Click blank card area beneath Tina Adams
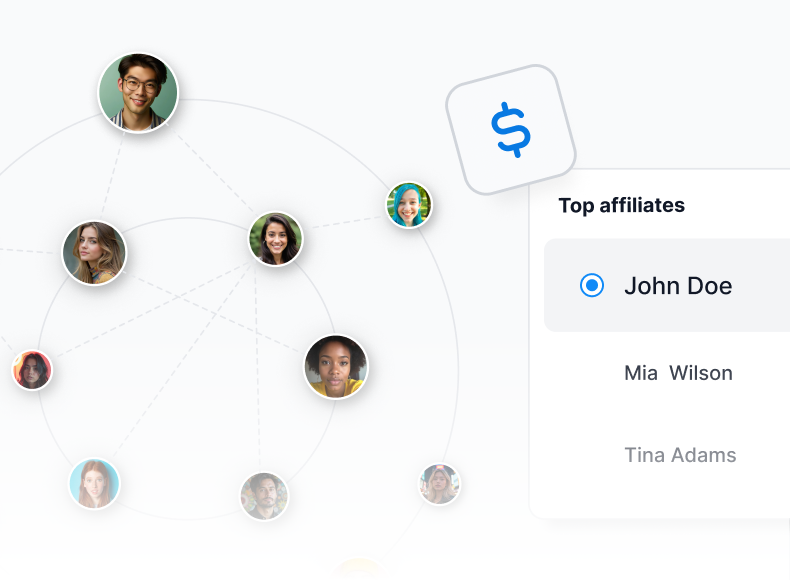The width and height of the screenshot is (790, 580). pyautogui.click(x=660, y=498)
